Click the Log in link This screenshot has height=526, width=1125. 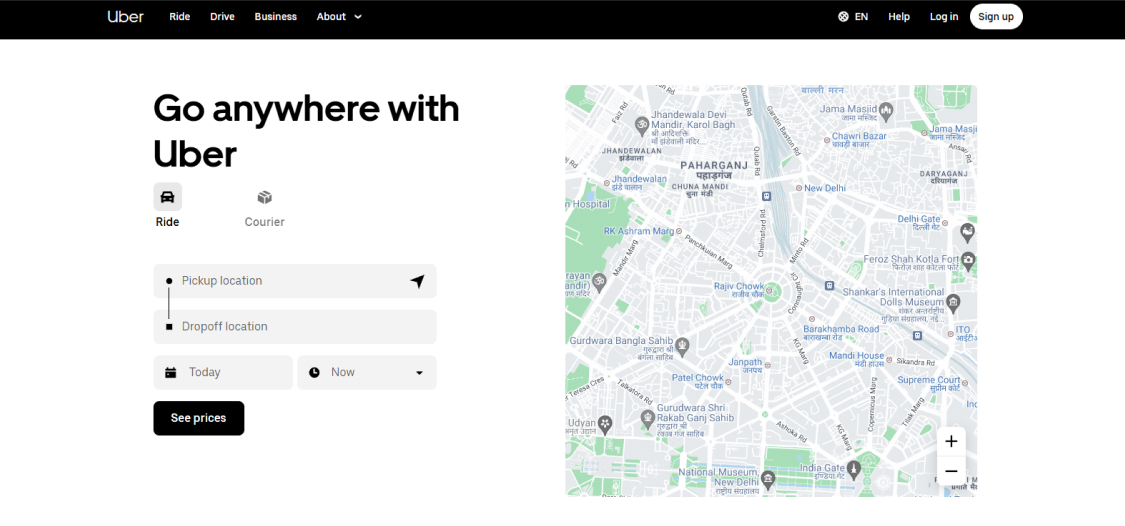[943, 17]
